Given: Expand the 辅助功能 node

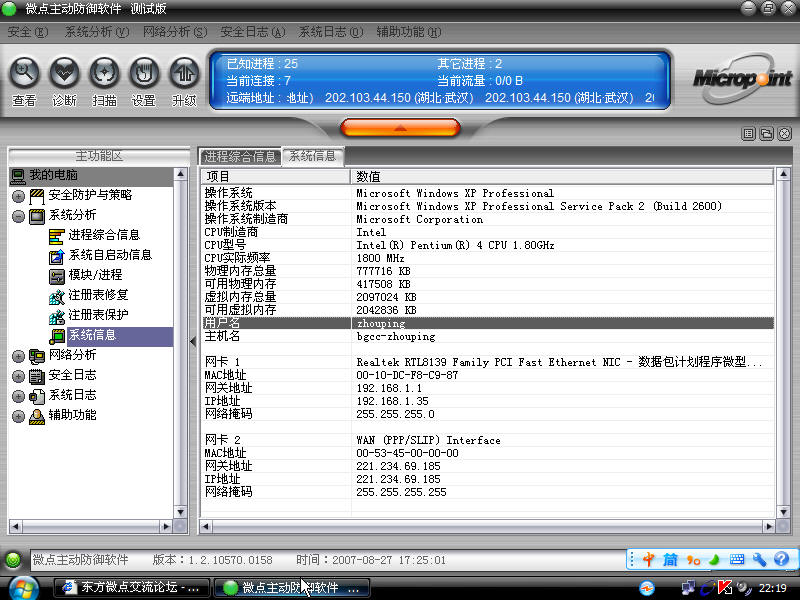Looking at the screenshot, I should tap(18, 416).
